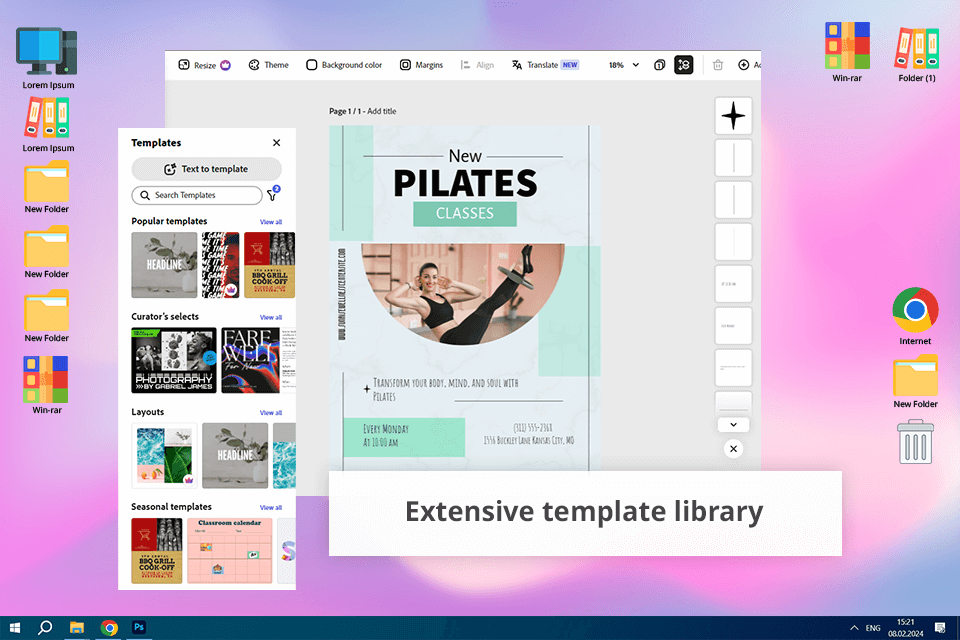Open New Folder on right side of desktop
The image size is (960, 640).
tap(915, 382)
